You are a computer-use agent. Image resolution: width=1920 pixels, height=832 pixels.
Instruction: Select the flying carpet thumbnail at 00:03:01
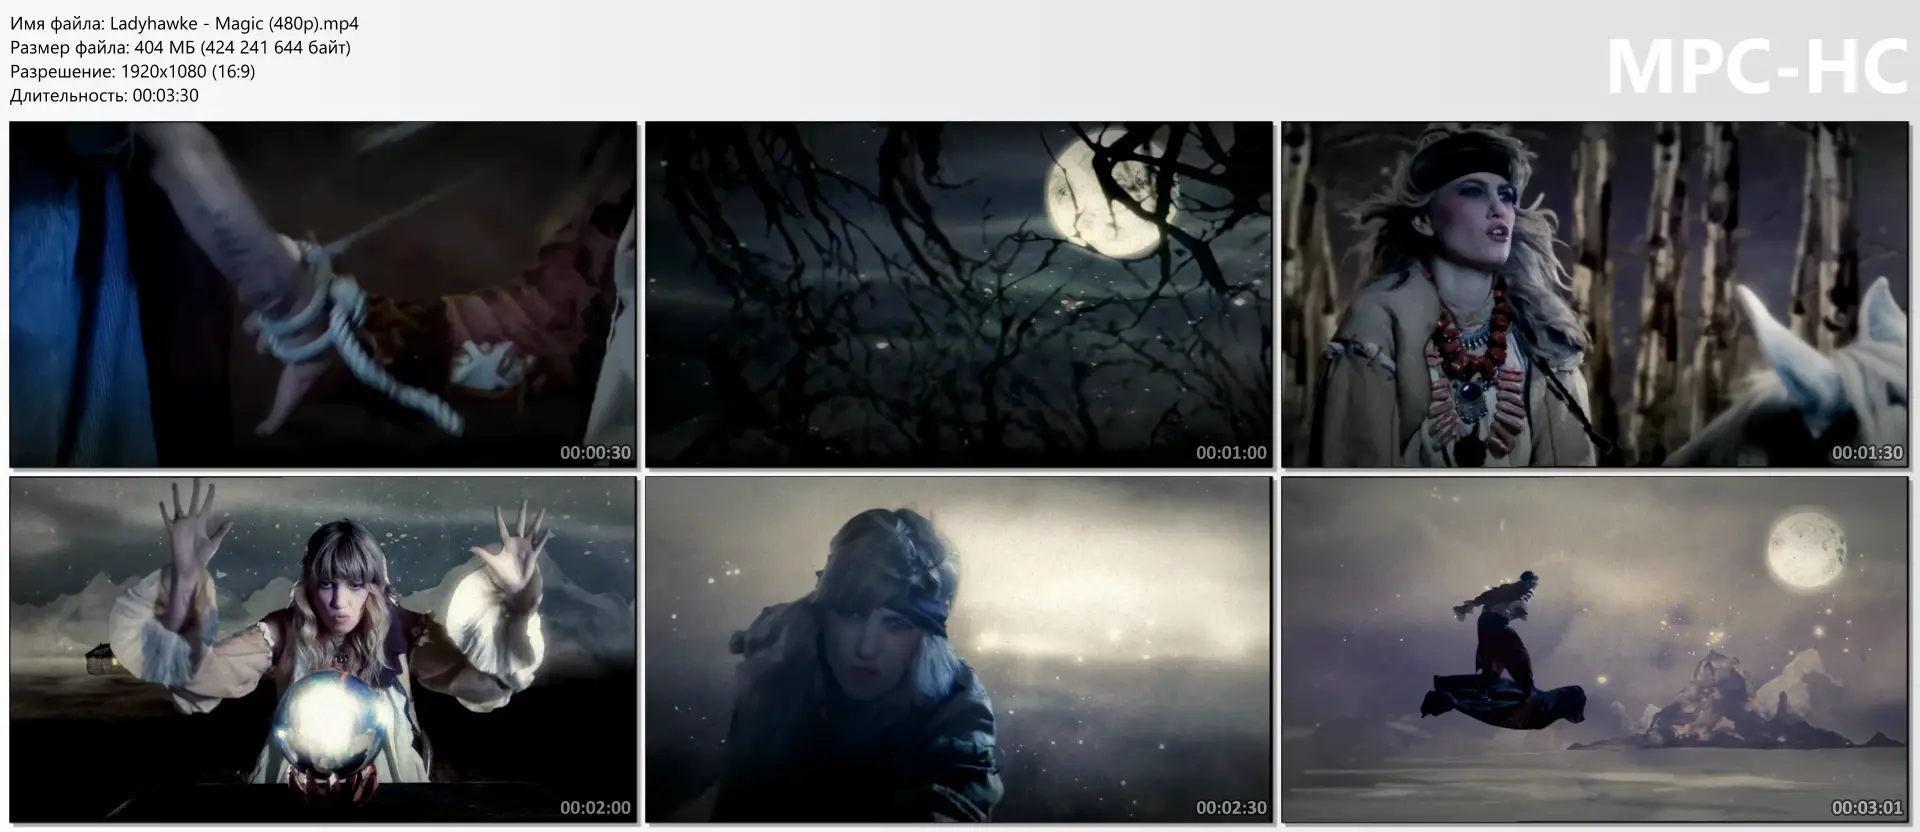[x=1595, y=649]
